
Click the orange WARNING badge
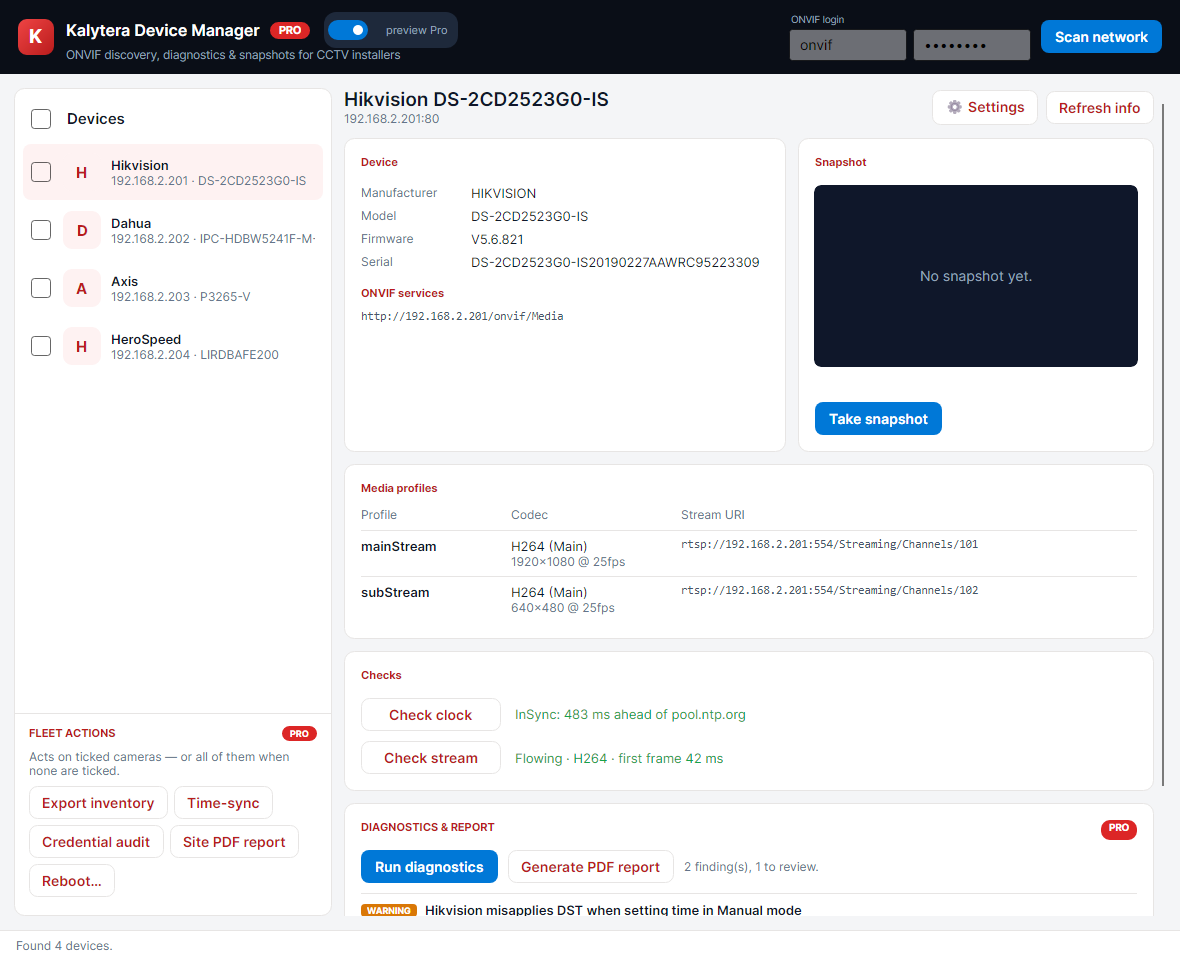coord(388,910)
